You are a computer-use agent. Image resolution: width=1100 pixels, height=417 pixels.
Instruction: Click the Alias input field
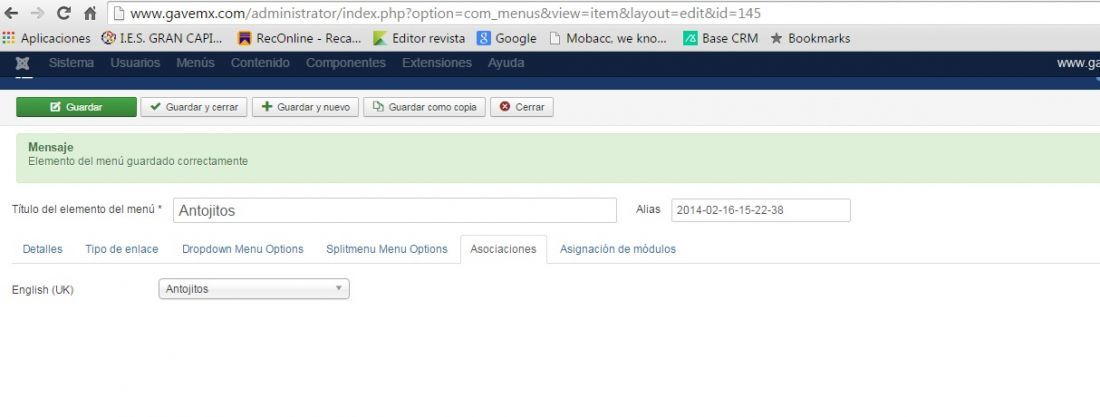[x=760, y=210]
